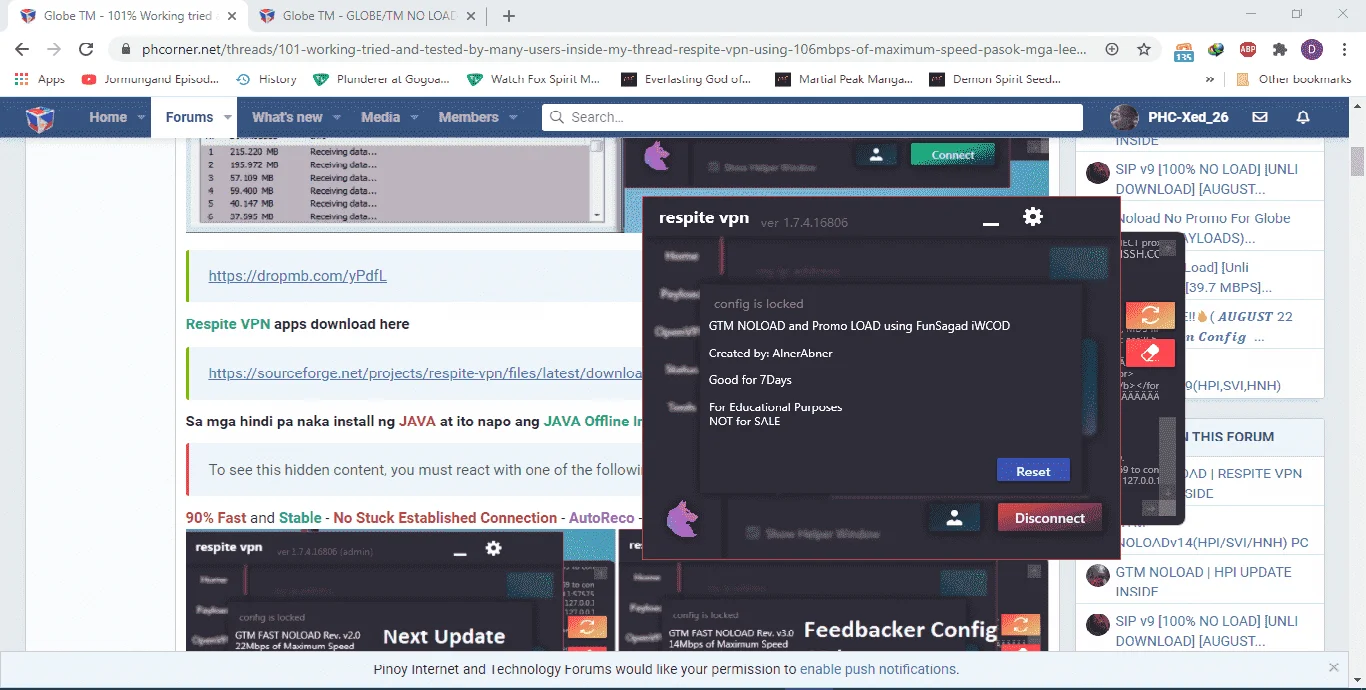Open the 'Martial Peak Manga...' bookmark
Screen dimensions: 1366x690
(x=846, y=79)
